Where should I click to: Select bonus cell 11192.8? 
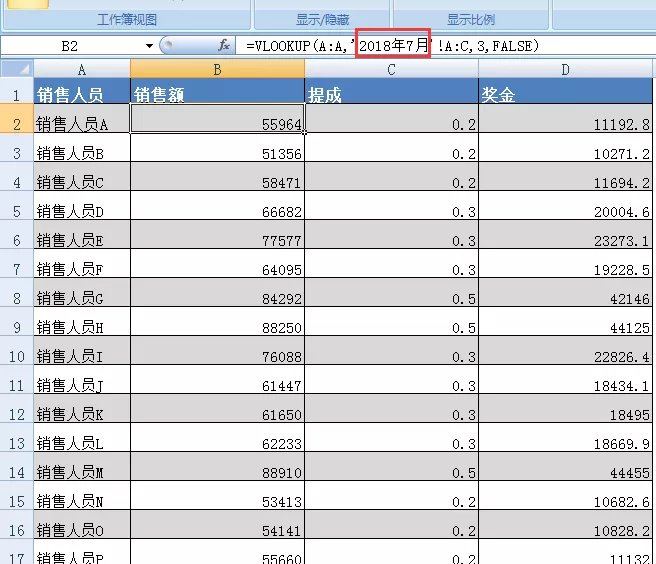click(565, 119)
